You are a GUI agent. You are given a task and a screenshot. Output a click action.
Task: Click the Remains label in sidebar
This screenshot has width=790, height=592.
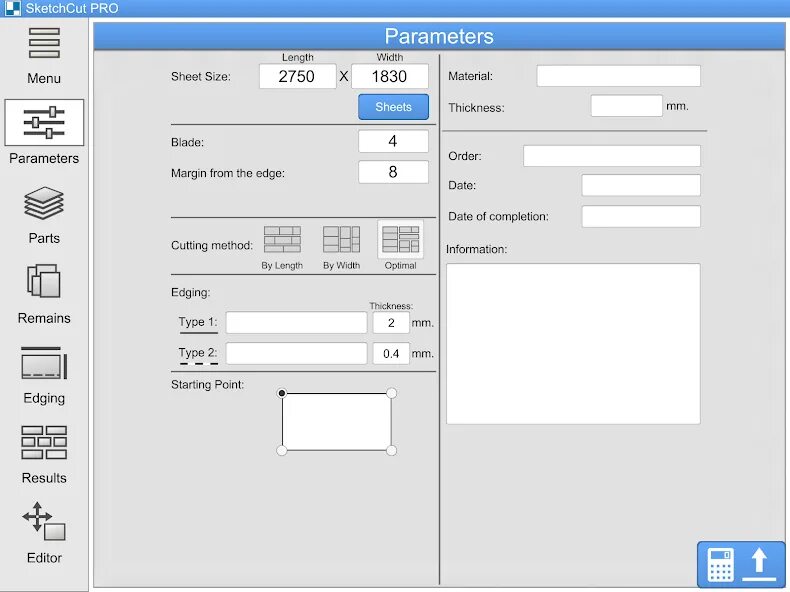(44, 318)
